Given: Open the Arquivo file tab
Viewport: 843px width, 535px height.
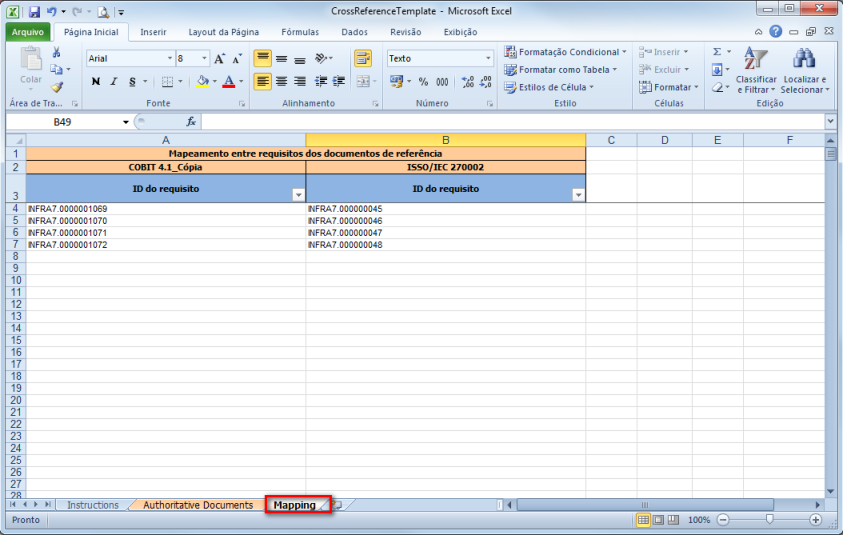Looking at the screenshot, I should tap(28, 32).
